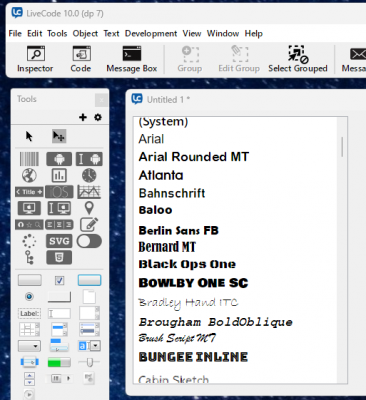Choose the barcode widget in Tools palette
The width and height of the screenshot is (366, 400).
(x=29, y=159)
